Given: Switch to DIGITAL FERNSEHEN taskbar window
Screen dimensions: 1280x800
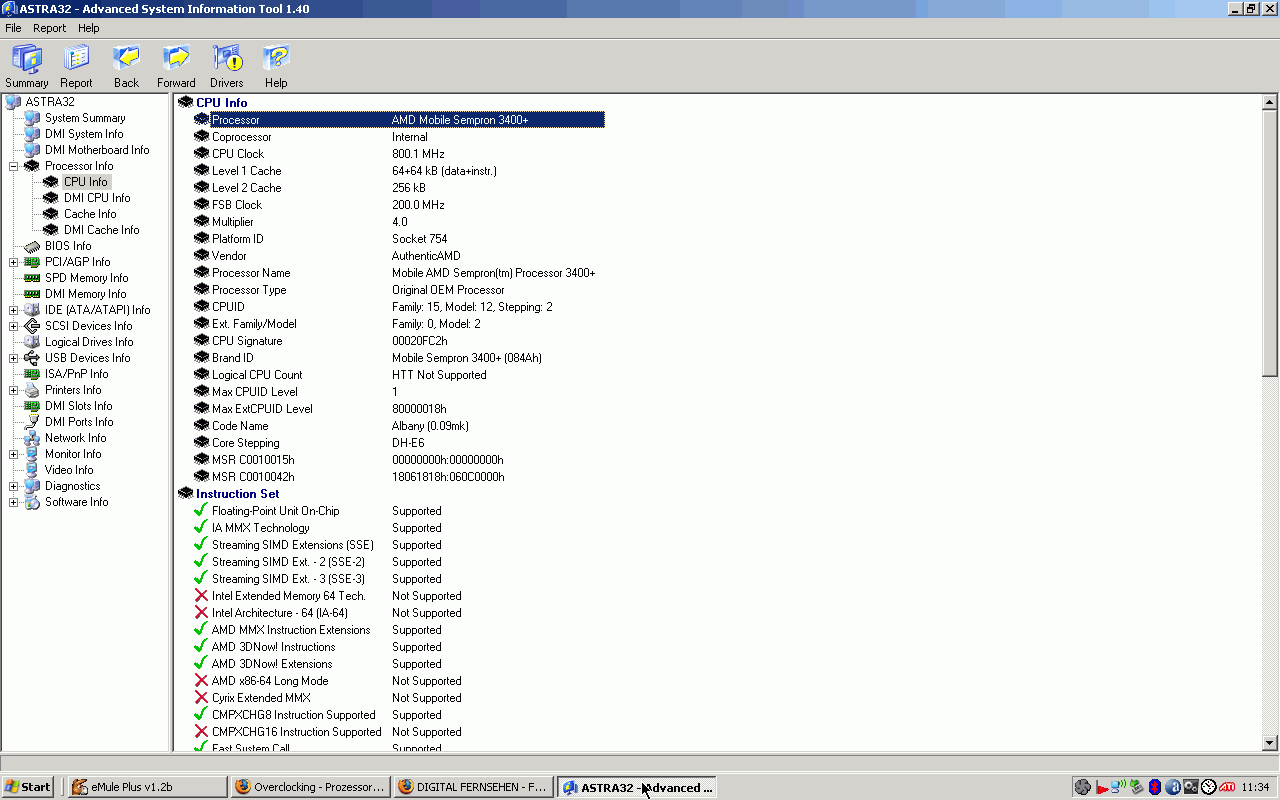Looking at the screenshot, I should click(472, 787).
